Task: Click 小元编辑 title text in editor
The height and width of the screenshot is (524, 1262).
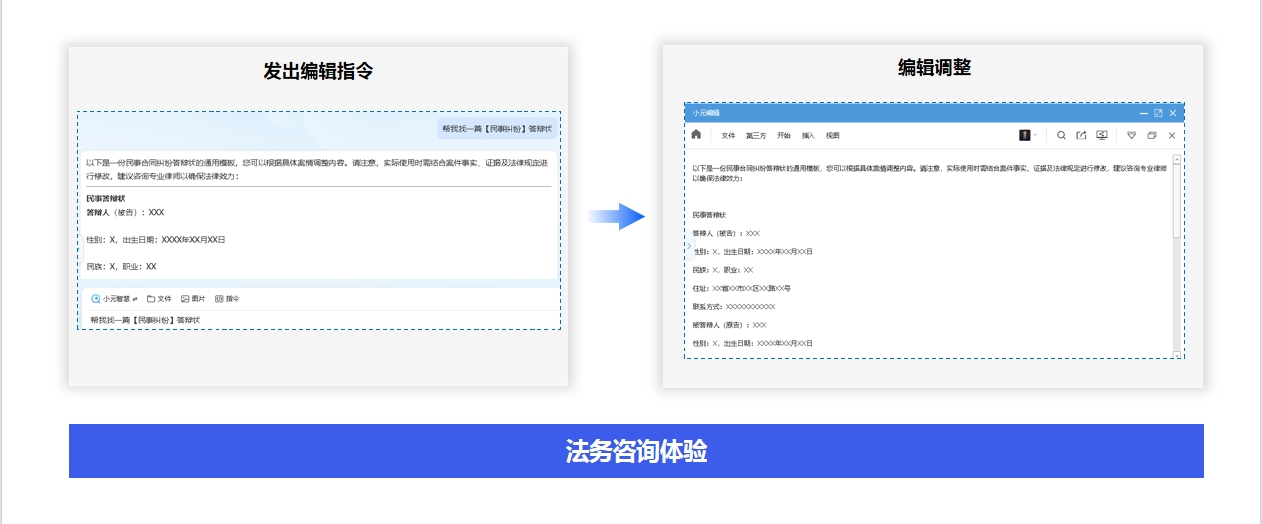Action: pos(706,113)
